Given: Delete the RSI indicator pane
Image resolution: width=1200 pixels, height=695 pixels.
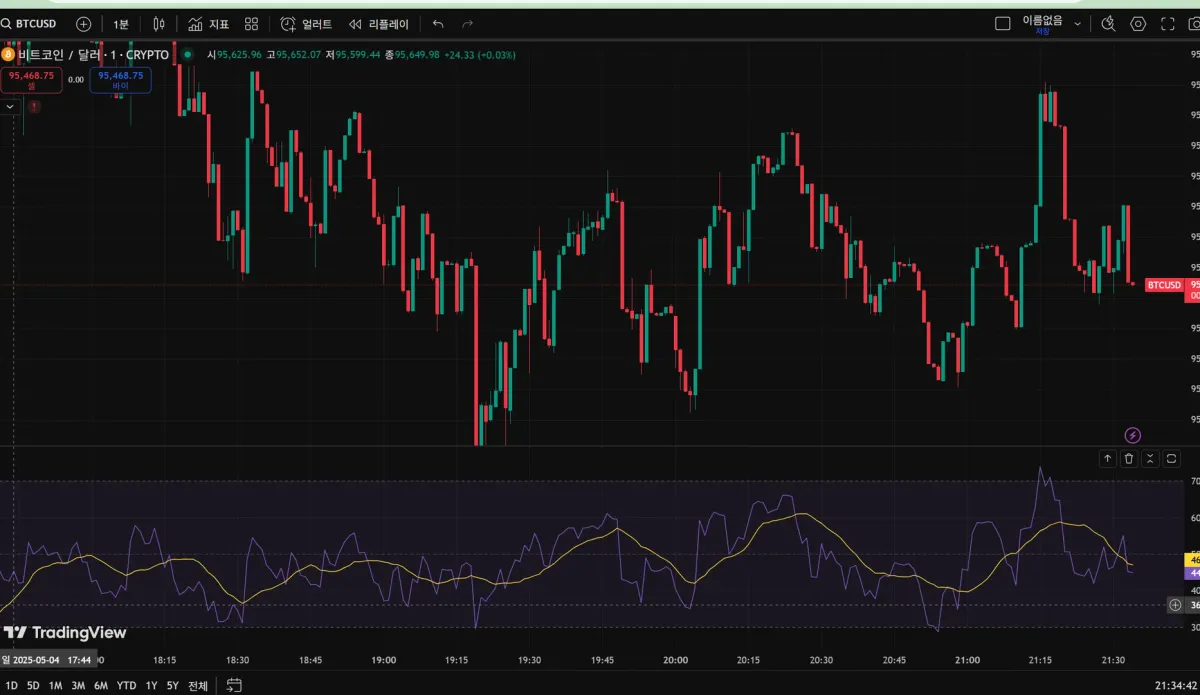Looking at the screenshot, I should pyautogui.click(x=1129, y=458).
